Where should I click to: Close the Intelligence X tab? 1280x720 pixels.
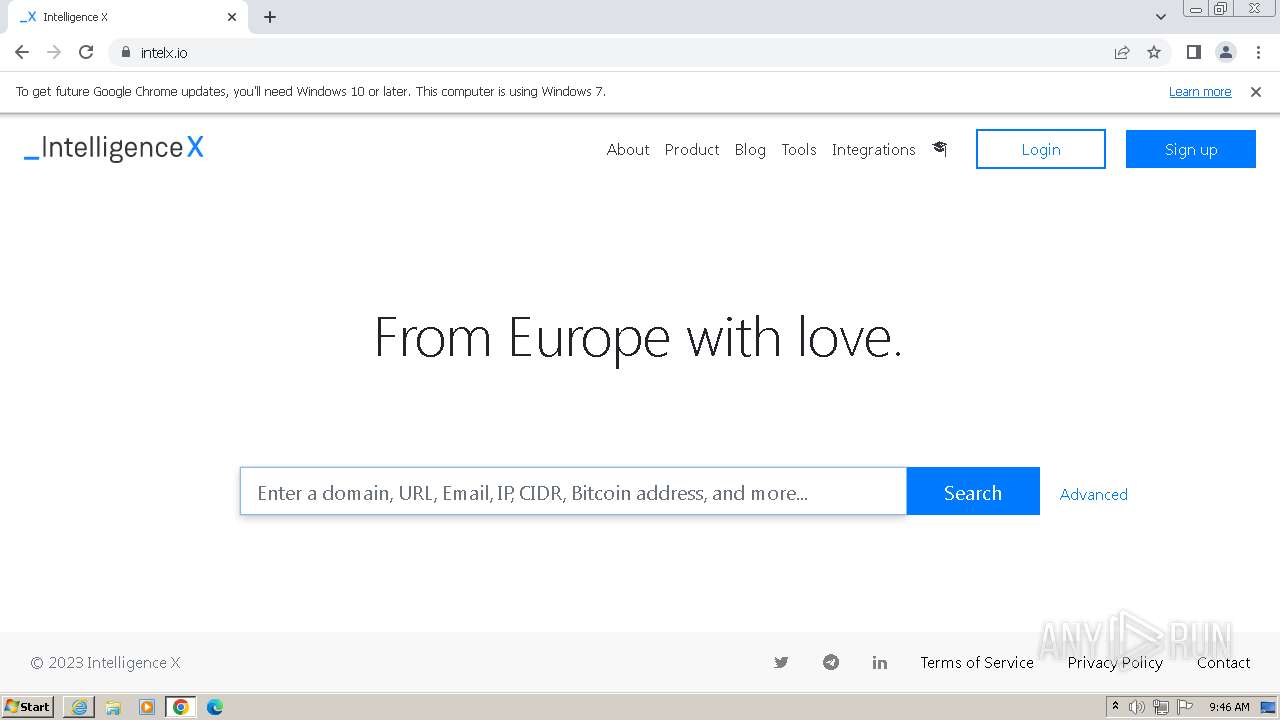(232, 17)
